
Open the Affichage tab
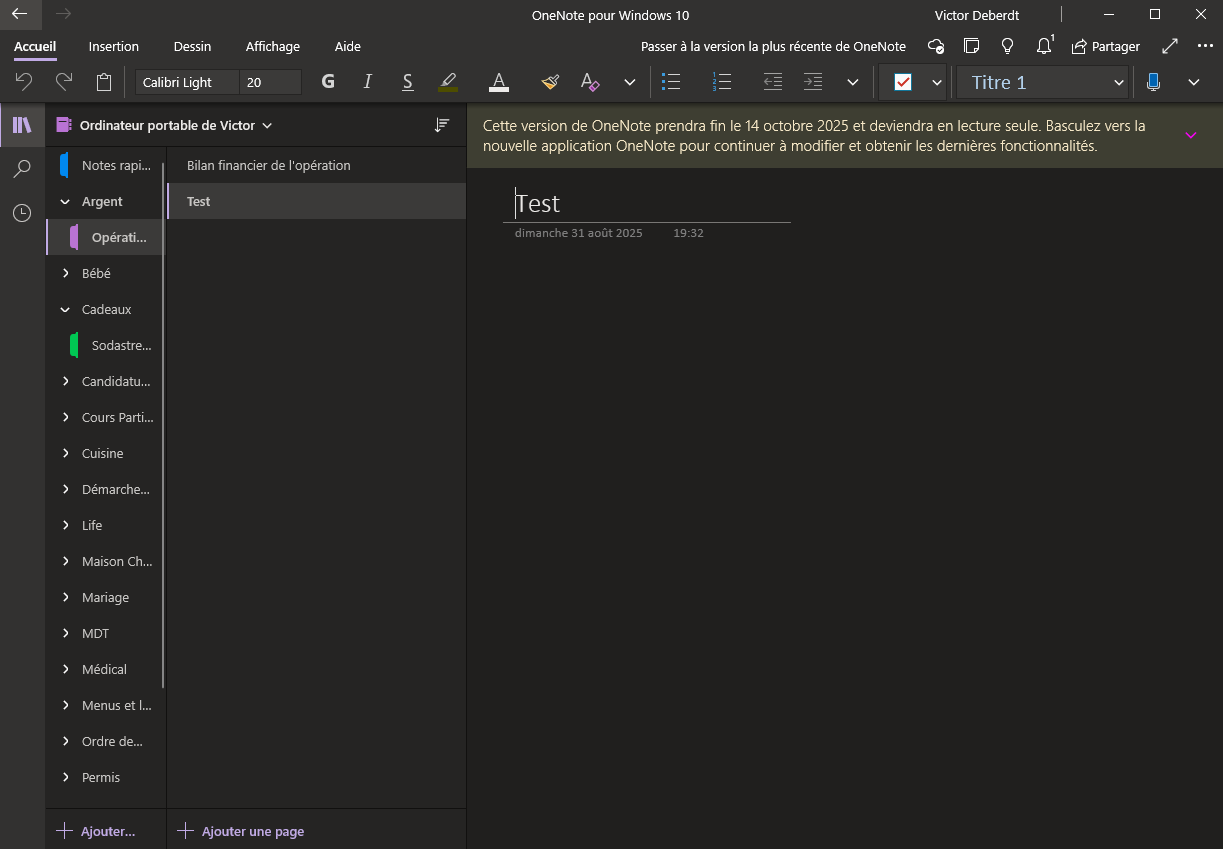point(273,46)
